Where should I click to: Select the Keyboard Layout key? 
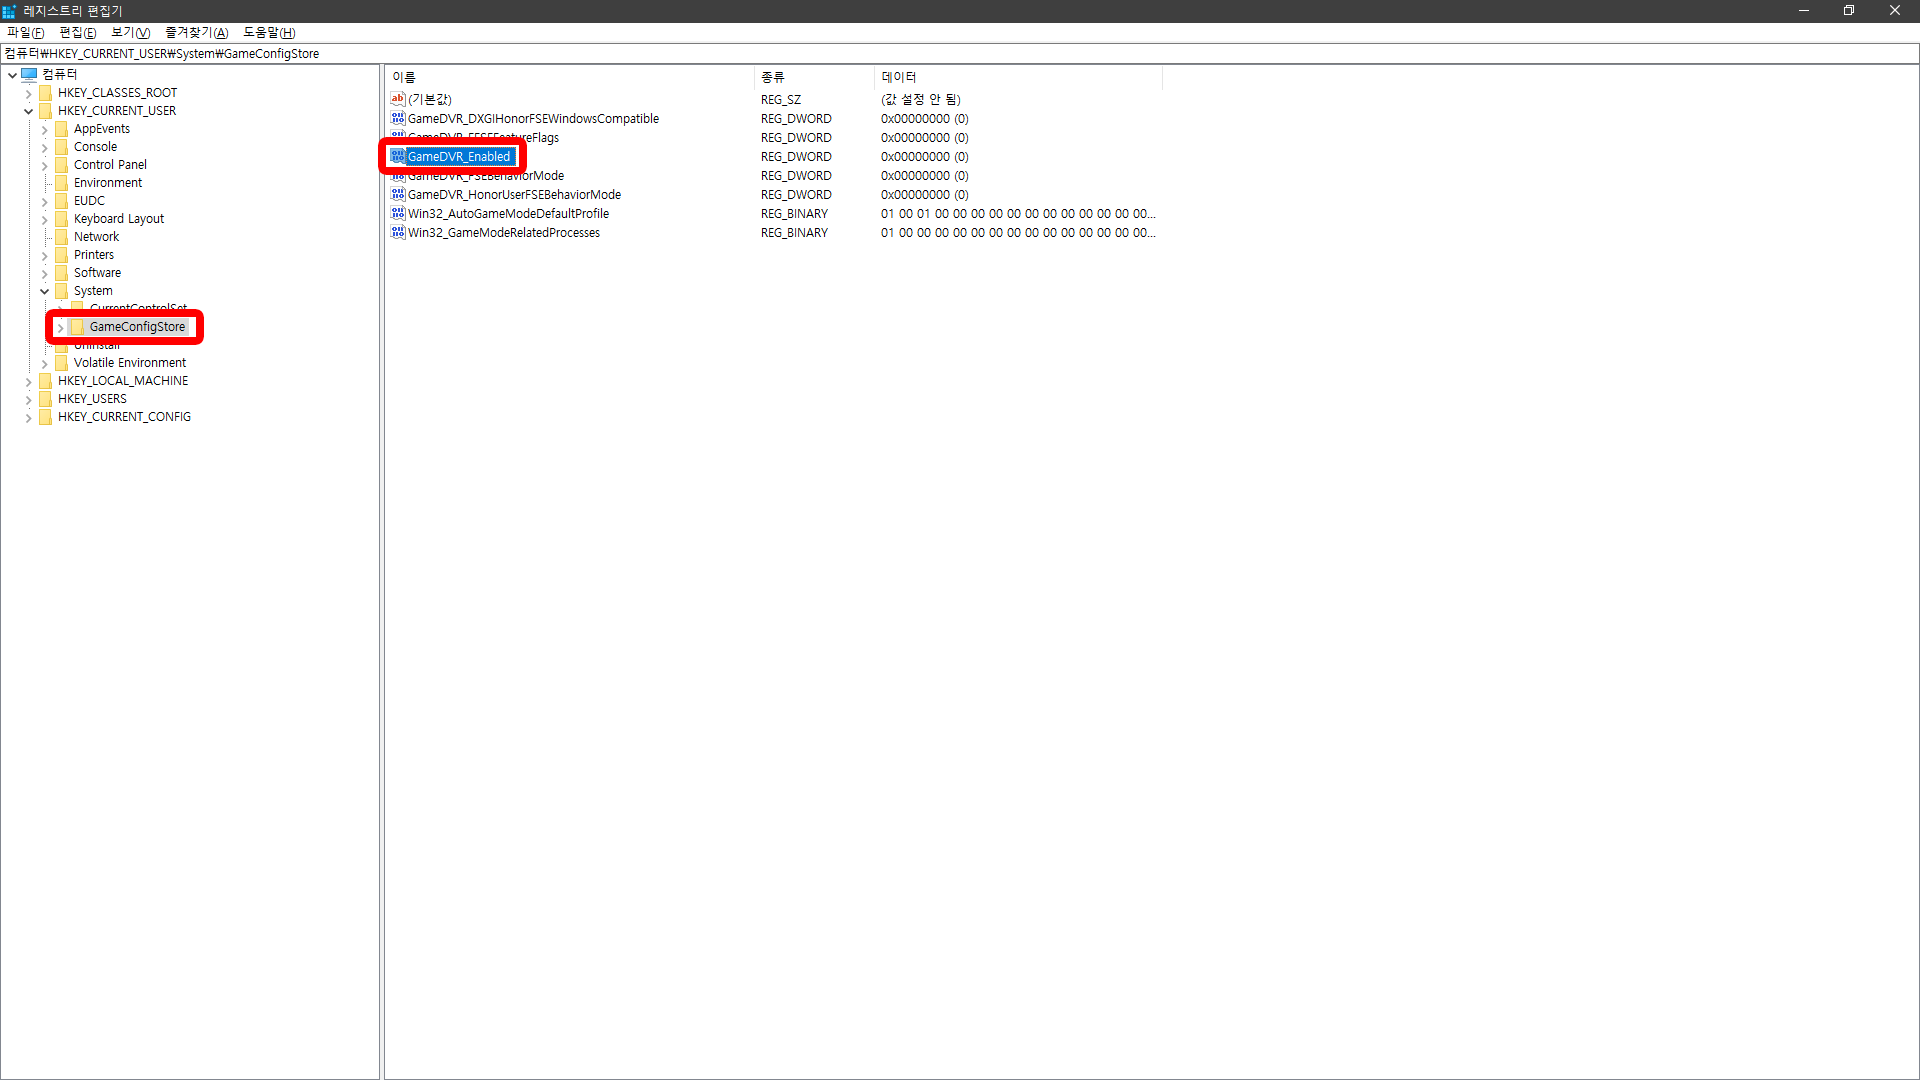coord(118,219)
